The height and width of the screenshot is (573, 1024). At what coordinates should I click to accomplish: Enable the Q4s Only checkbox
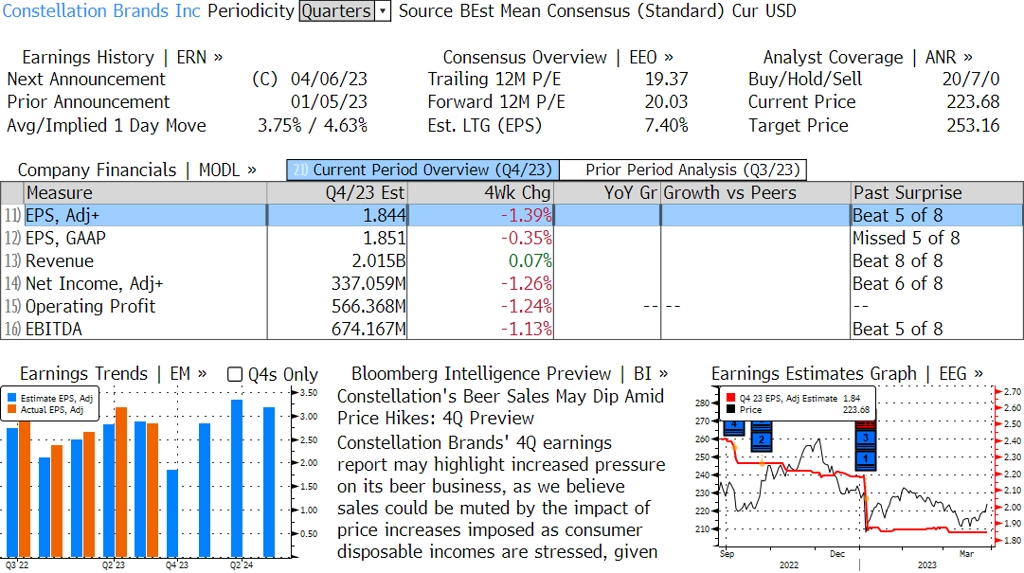click(234, 374)
